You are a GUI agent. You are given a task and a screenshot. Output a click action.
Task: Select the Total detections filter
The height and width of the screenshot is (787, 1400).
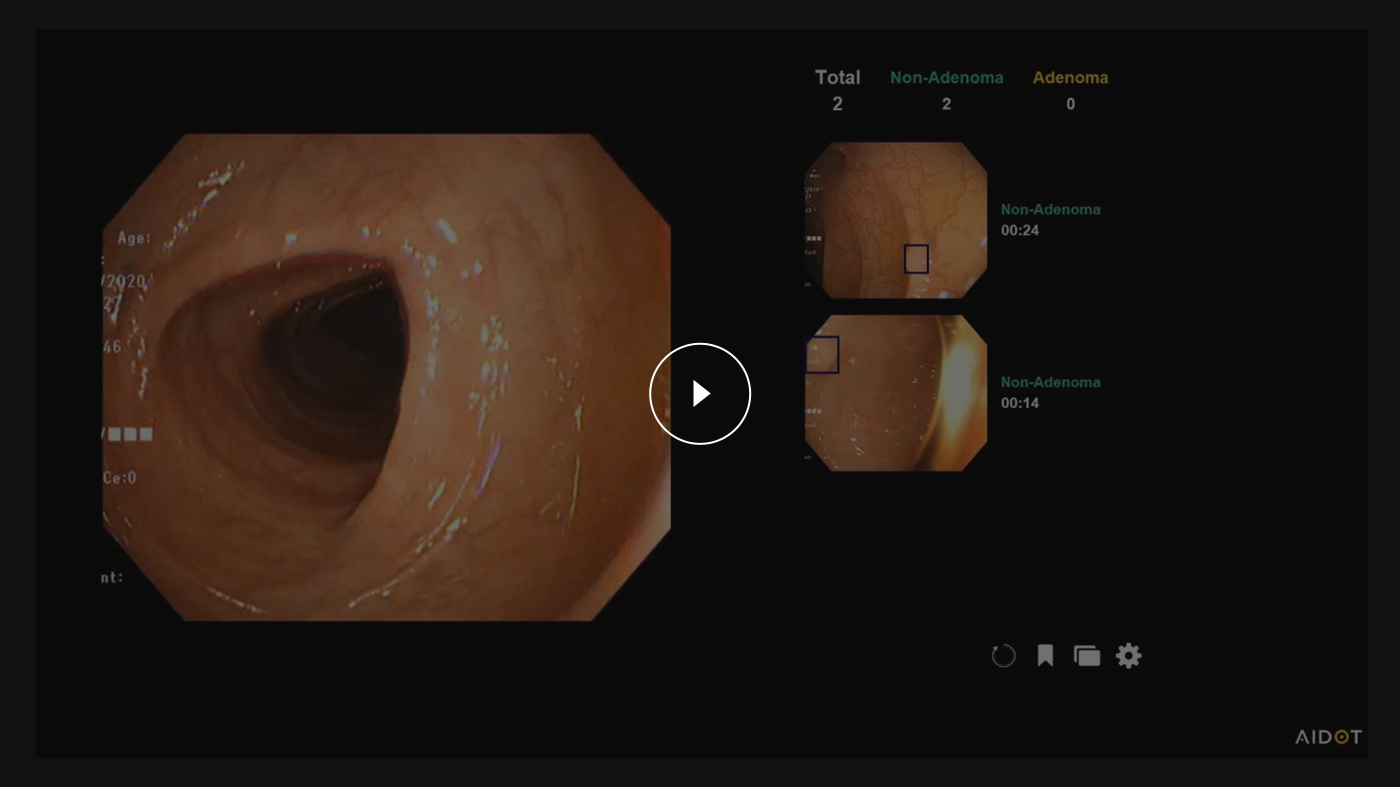pyautogui.click(x=837, y=77)
